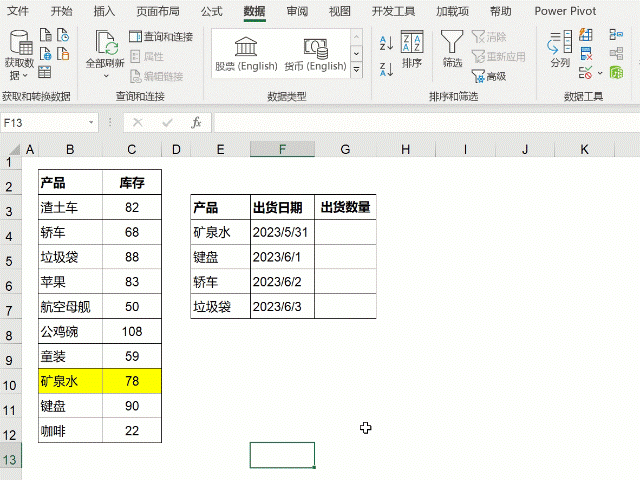Click the formula bar cancel X icon

pyautogui.click(x=138, y=122)
